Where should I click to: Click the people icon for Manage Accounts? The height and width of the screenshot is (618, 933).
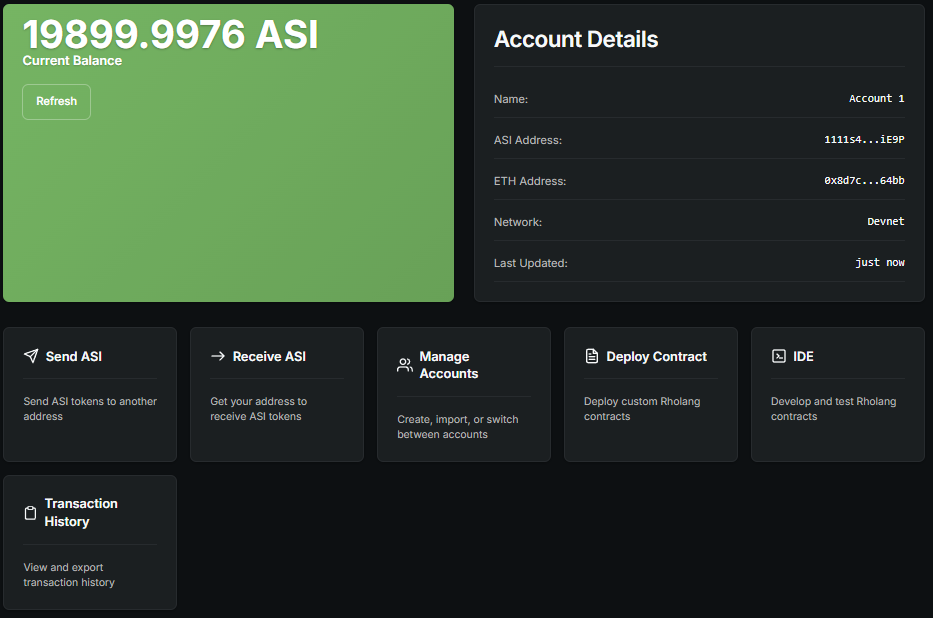pyautogui.click(x=405, y=365)
